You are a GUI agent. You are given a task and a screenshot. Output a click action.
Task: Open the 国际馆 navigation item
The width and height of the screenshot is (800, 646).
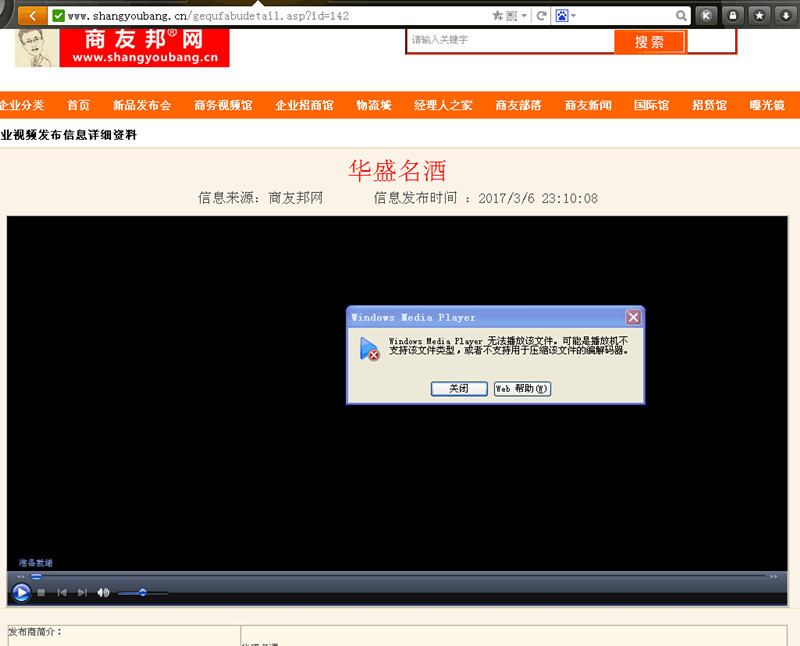(x=652, y=105)
